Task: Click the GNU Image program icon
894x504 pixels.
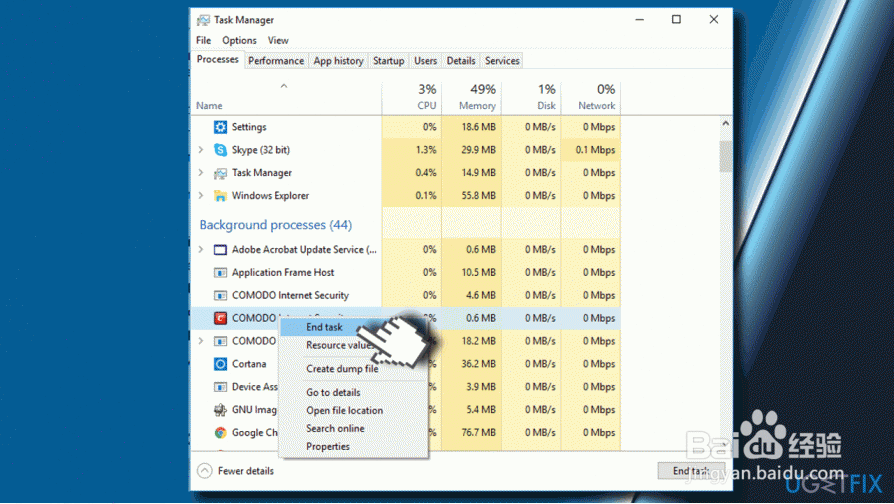Action: coord(220,409)
